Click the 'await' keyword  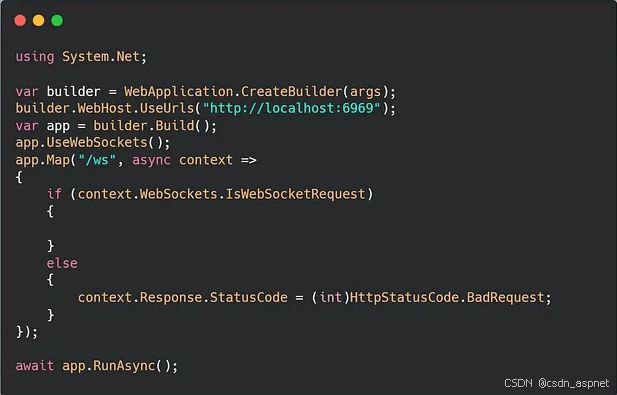click(x=35, y=366)
